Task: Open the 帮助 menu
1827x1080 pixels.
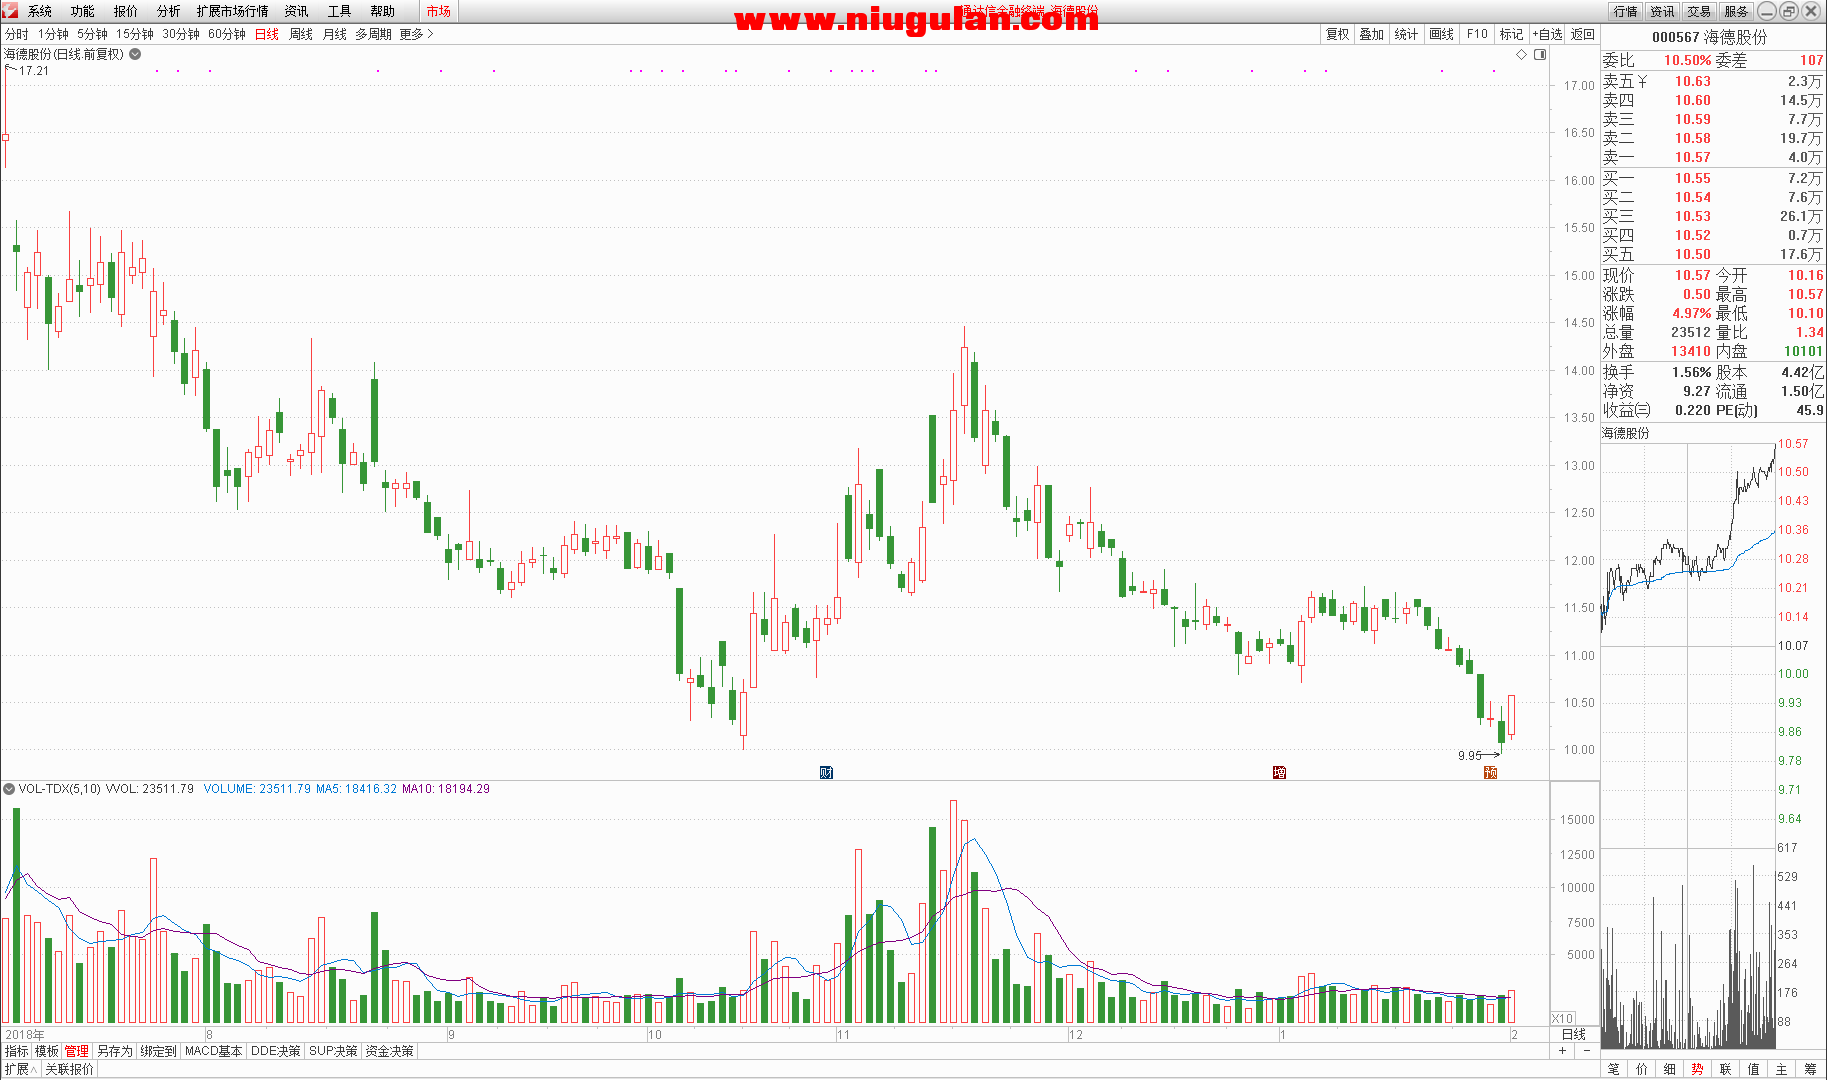Action: (383, 11)
